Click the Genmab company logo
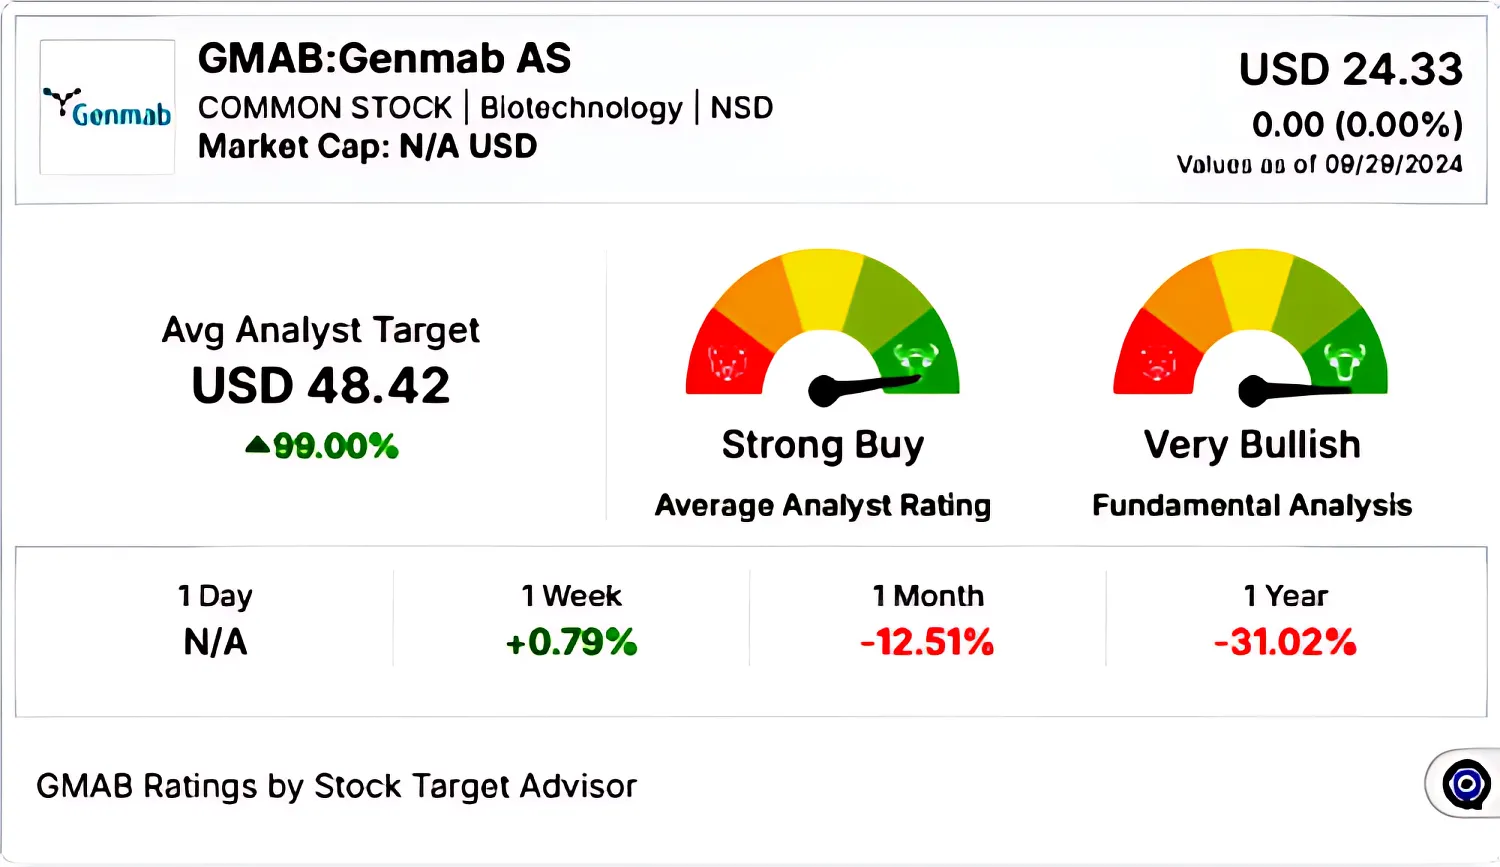1500x867 pixels. pos(107,108)
